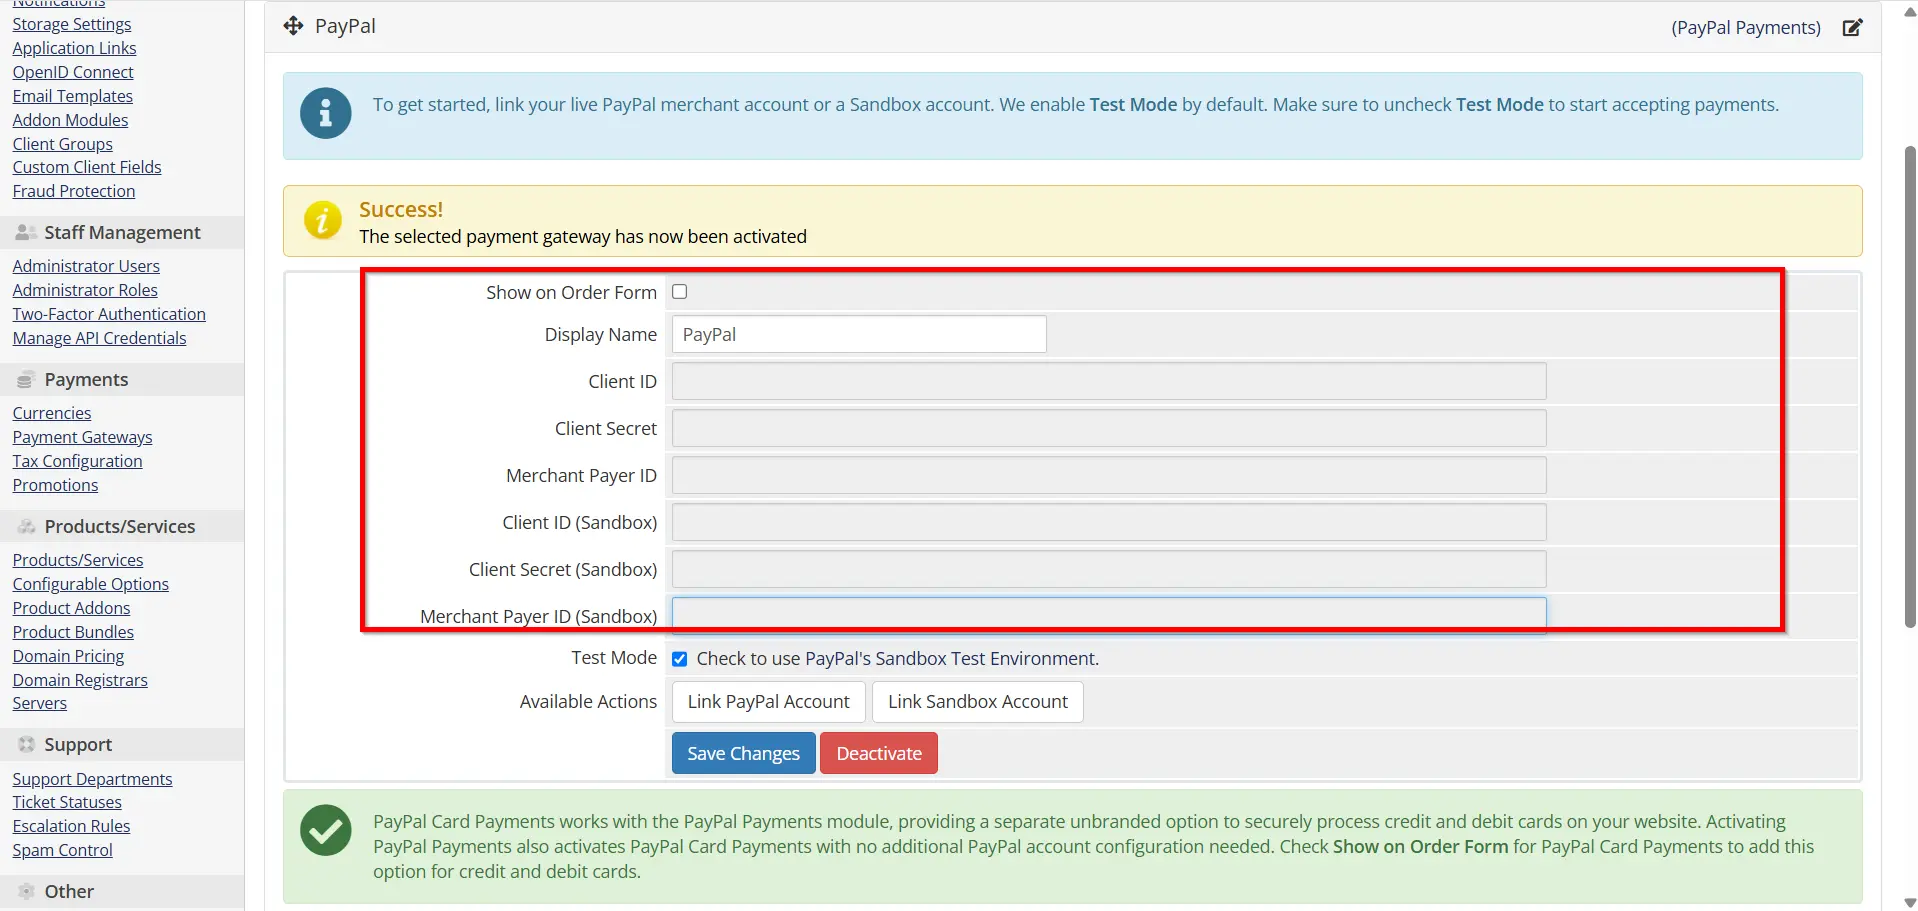Deactivate the PayPal gateway
This screenshot has height=911, width=1918.
[879, 753]
